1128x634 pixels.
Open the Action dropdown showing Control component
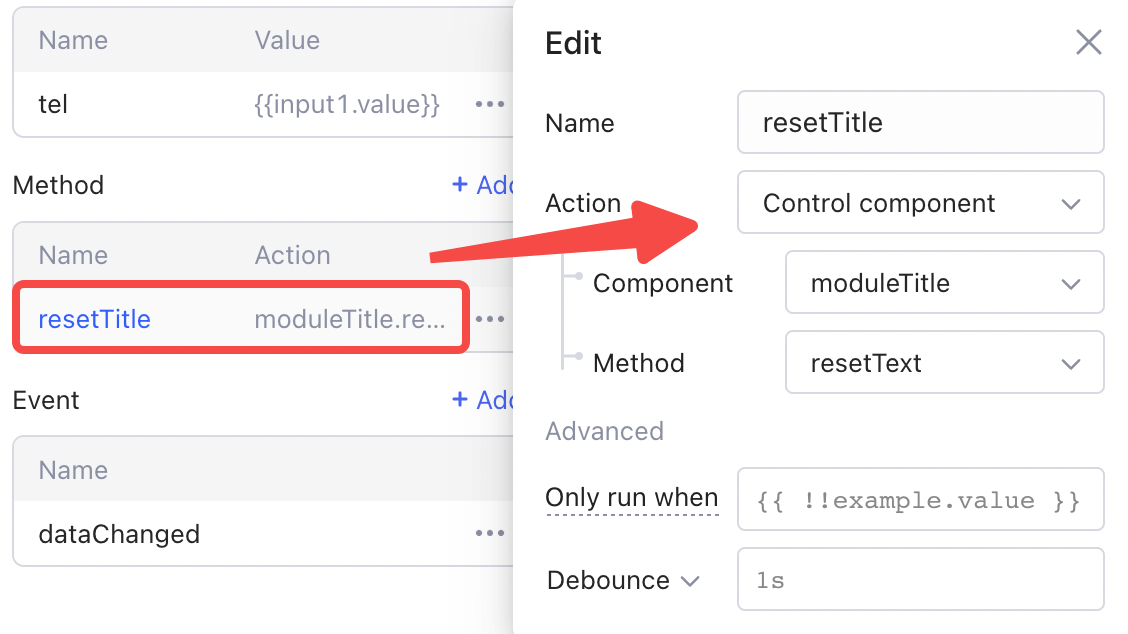tap(920, 204)
